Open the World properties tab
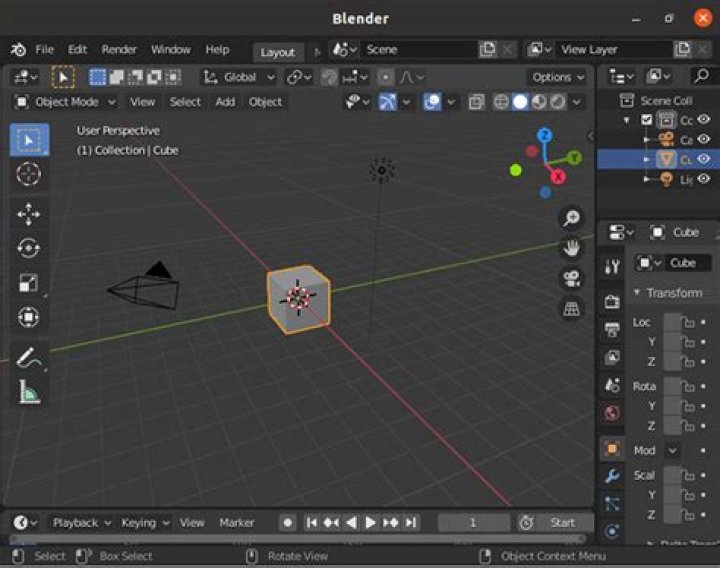 click(x=612, y=413)
